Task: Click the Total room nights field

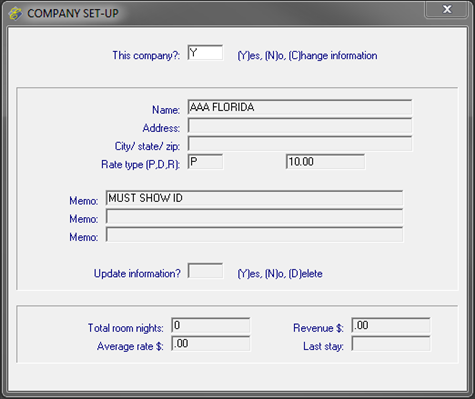Action: (211, 325)
